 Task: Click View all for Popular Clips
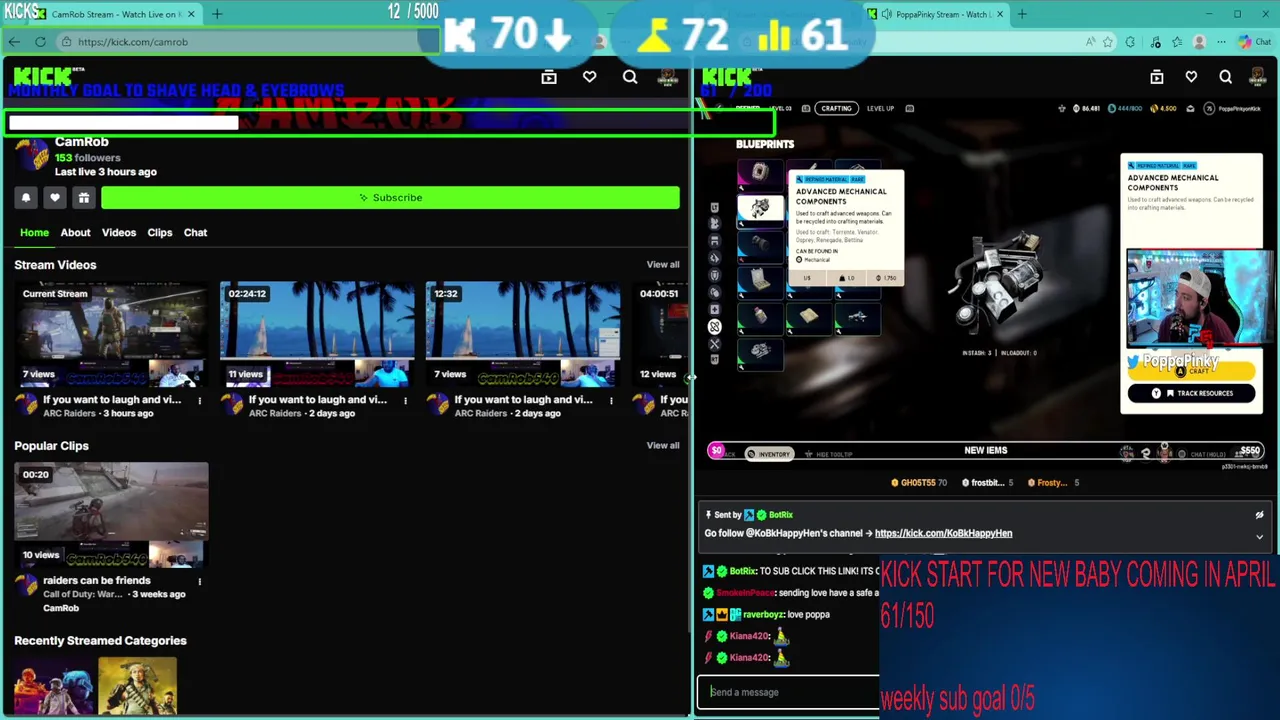pyautogui.click(x=663, y=445)
